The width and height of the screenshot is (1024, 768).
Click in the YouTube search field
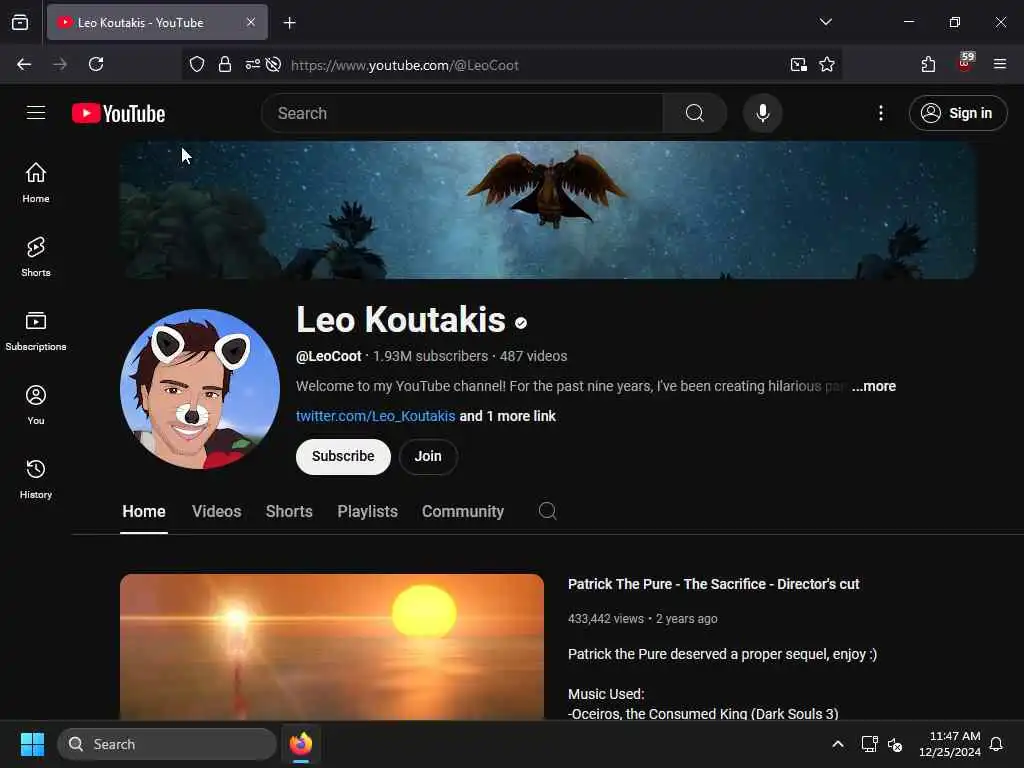tap(462, 113)
